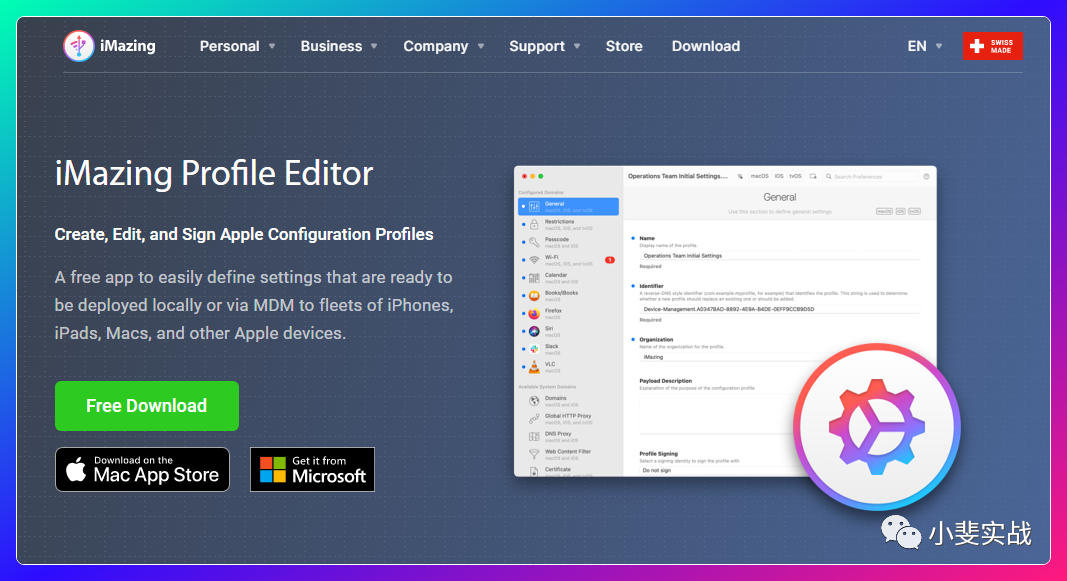Click the 'Available System Domains' sidebar header
The image size is (1067, 581).
point(547,386)
